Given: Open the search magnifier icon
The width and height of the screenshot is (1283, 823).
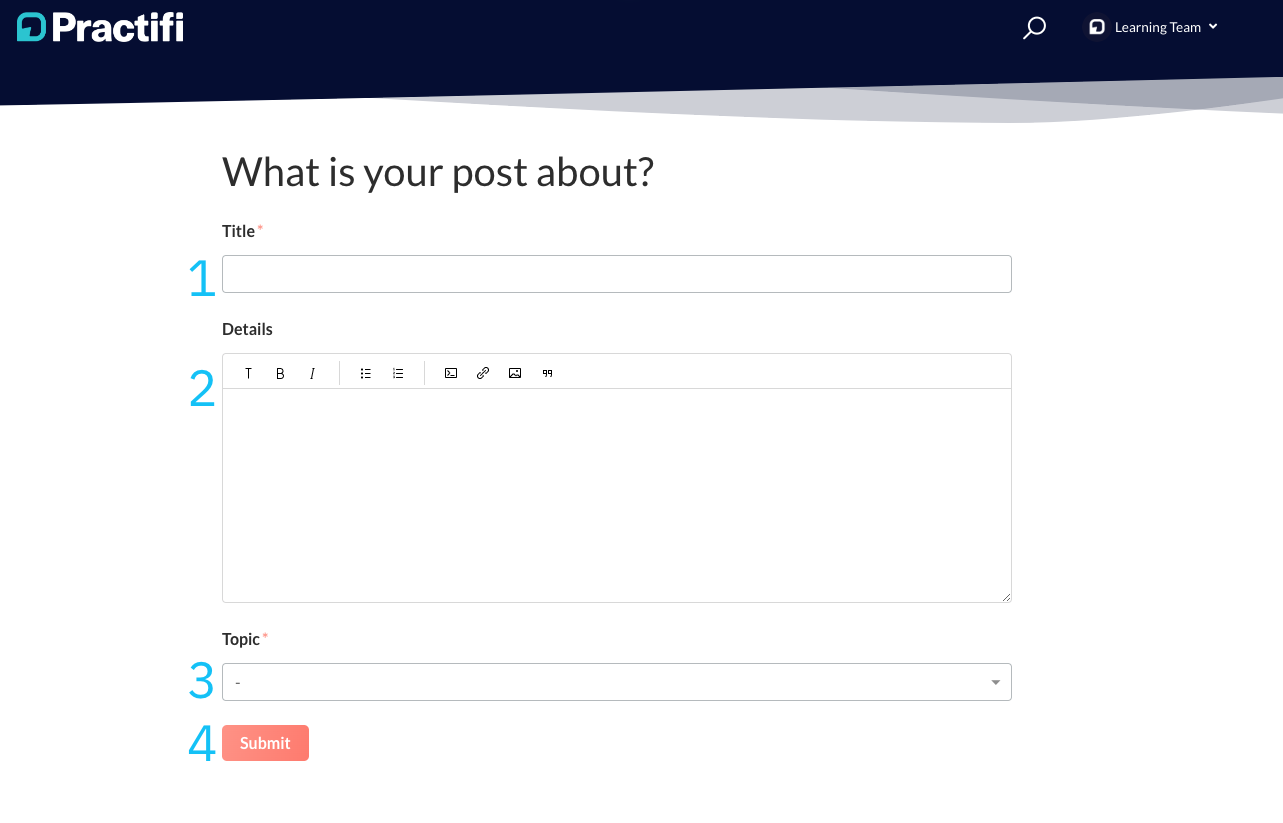Looking at the screenshot, I should pyautogui.click(x=1034, y=27).
